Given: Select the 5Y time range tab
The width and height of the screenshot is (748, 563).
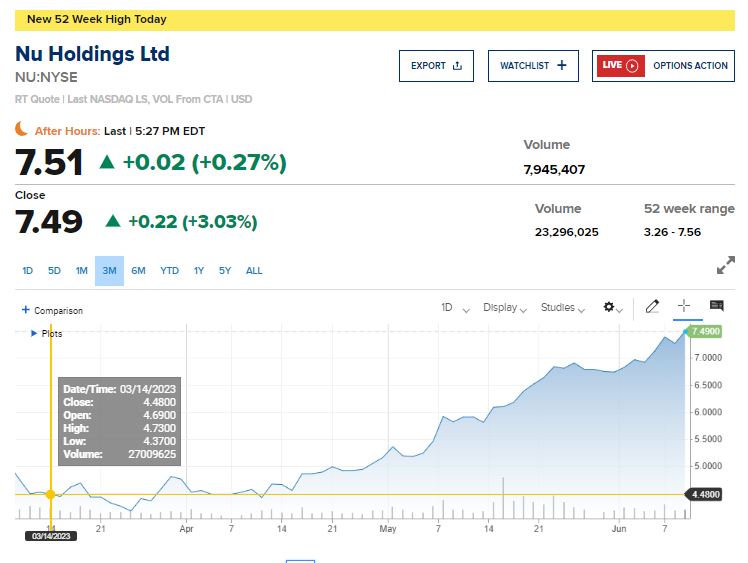Looking at the screenshot, I should [x=225, y=271].
